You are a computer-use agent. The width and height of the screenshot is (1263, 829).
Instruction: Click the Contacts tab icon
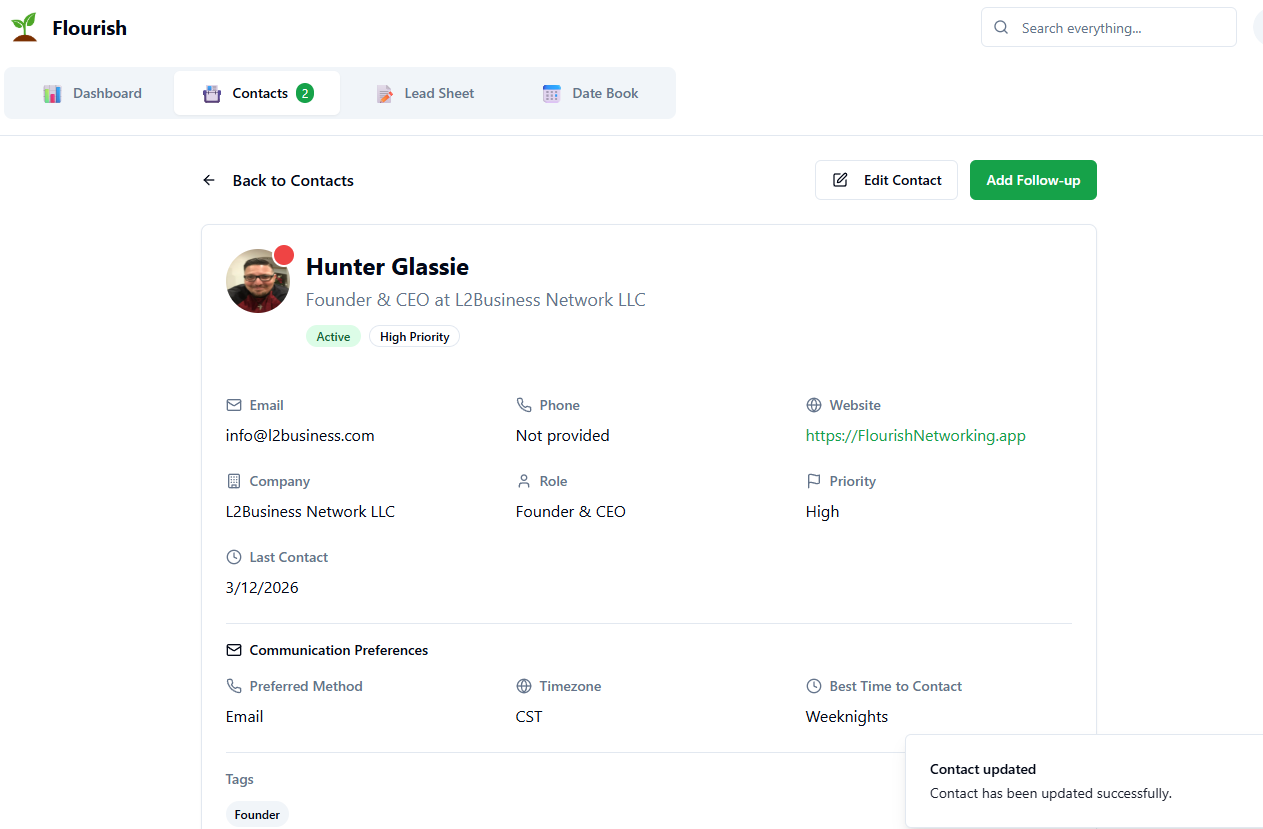(x=212, y=94)
